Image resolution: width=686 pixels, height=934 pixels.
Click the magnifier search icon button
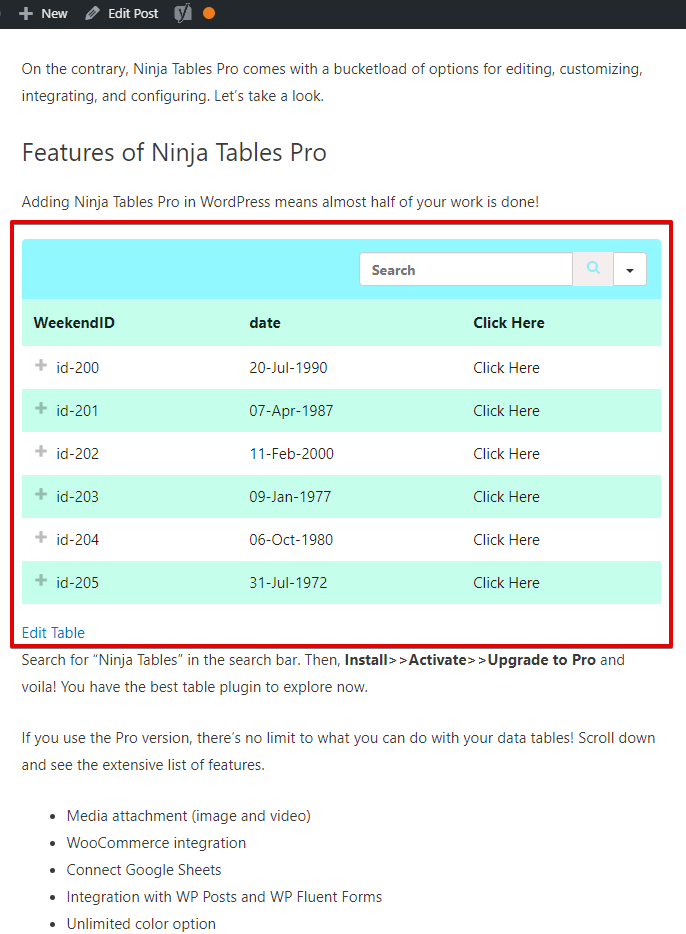click(593, 269)
